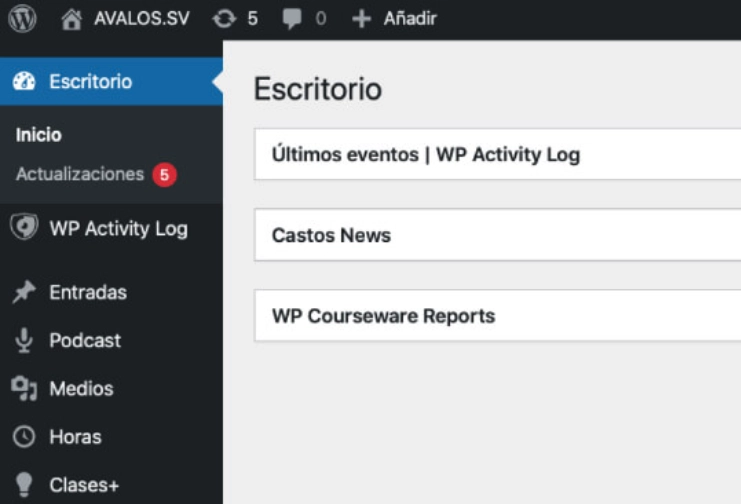Image resolution: width=741 pixels, height=504 pixels.
Task: Open the Actualizaciones submenu
Action: [x=80, y=174]
